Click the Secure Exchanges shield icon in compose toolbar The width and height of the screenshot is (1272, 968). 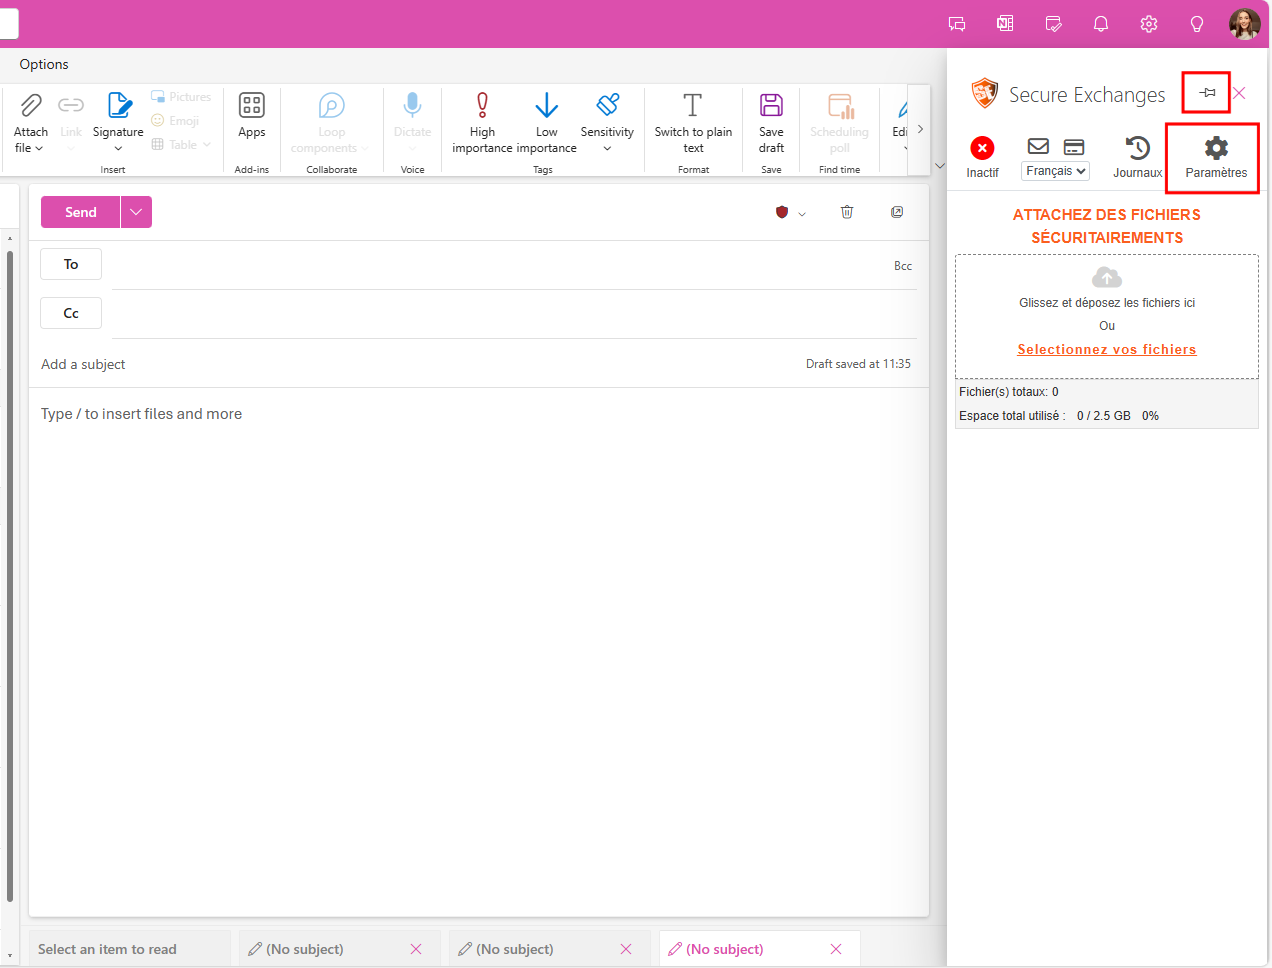pyautogui.click(x=782, y=212)
